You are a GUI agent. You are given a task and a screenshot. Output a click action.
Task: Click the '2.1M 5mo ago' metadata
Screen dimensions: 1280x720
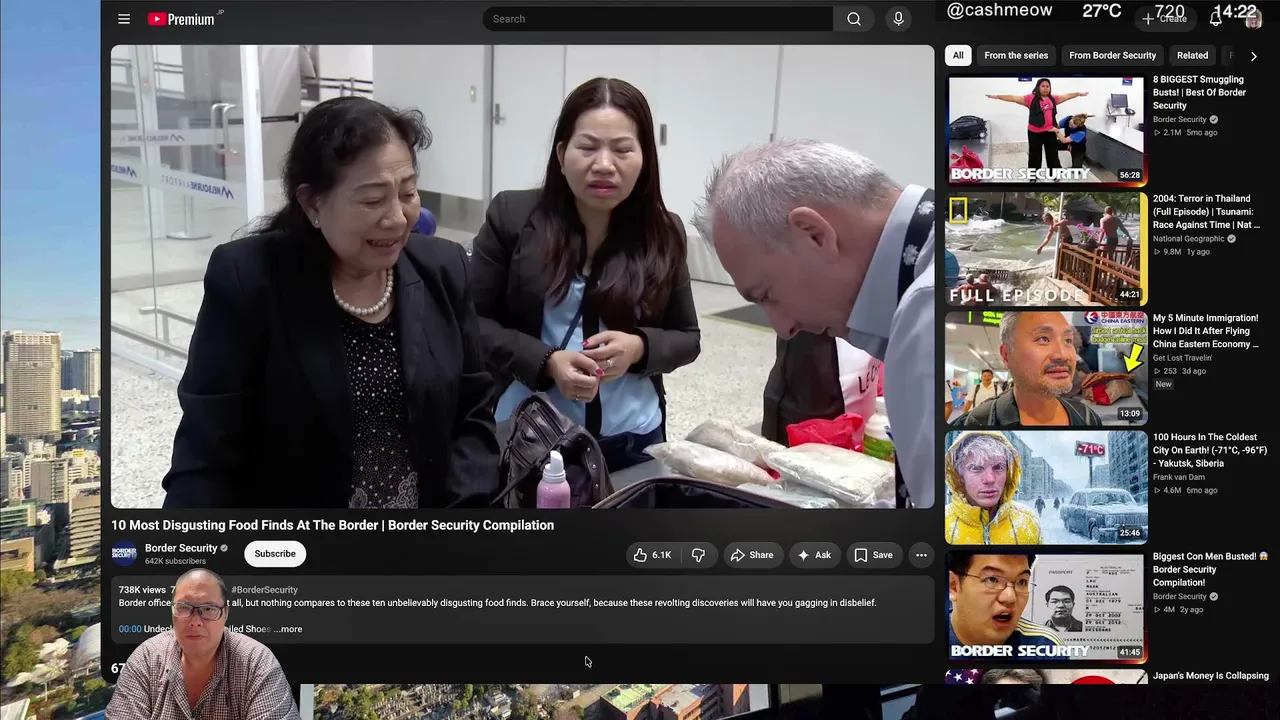[x=1185, y=132]
